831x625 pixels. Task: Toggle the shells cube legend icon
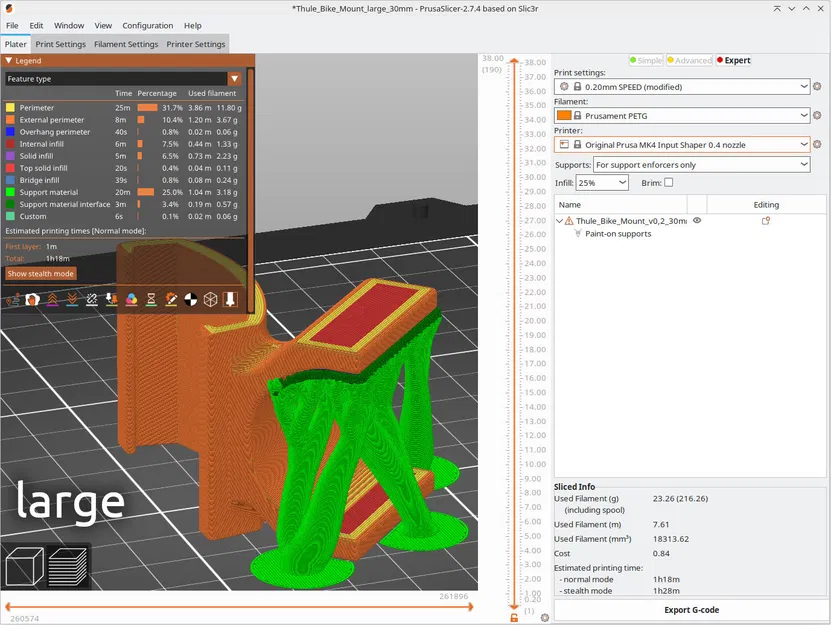point(210,299)
